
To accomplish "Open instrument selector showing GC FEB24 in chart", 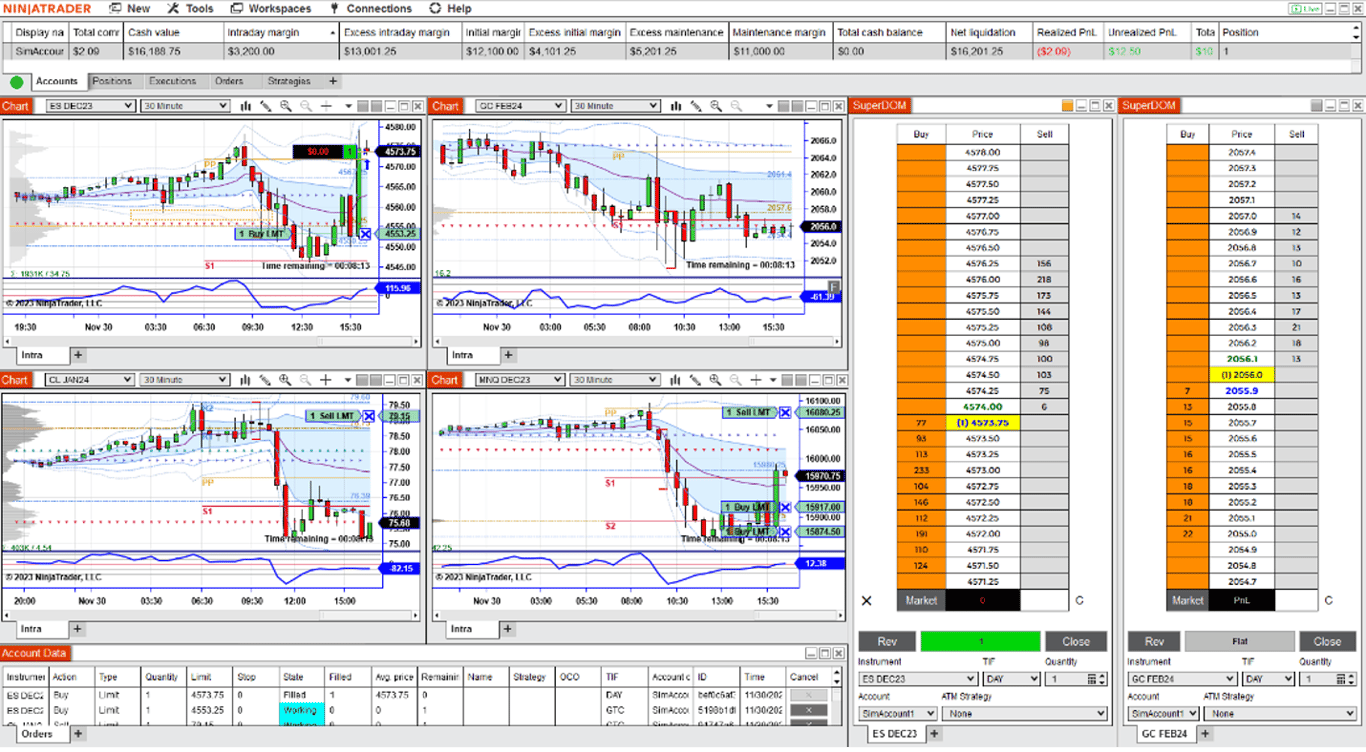I will [520, 106].
